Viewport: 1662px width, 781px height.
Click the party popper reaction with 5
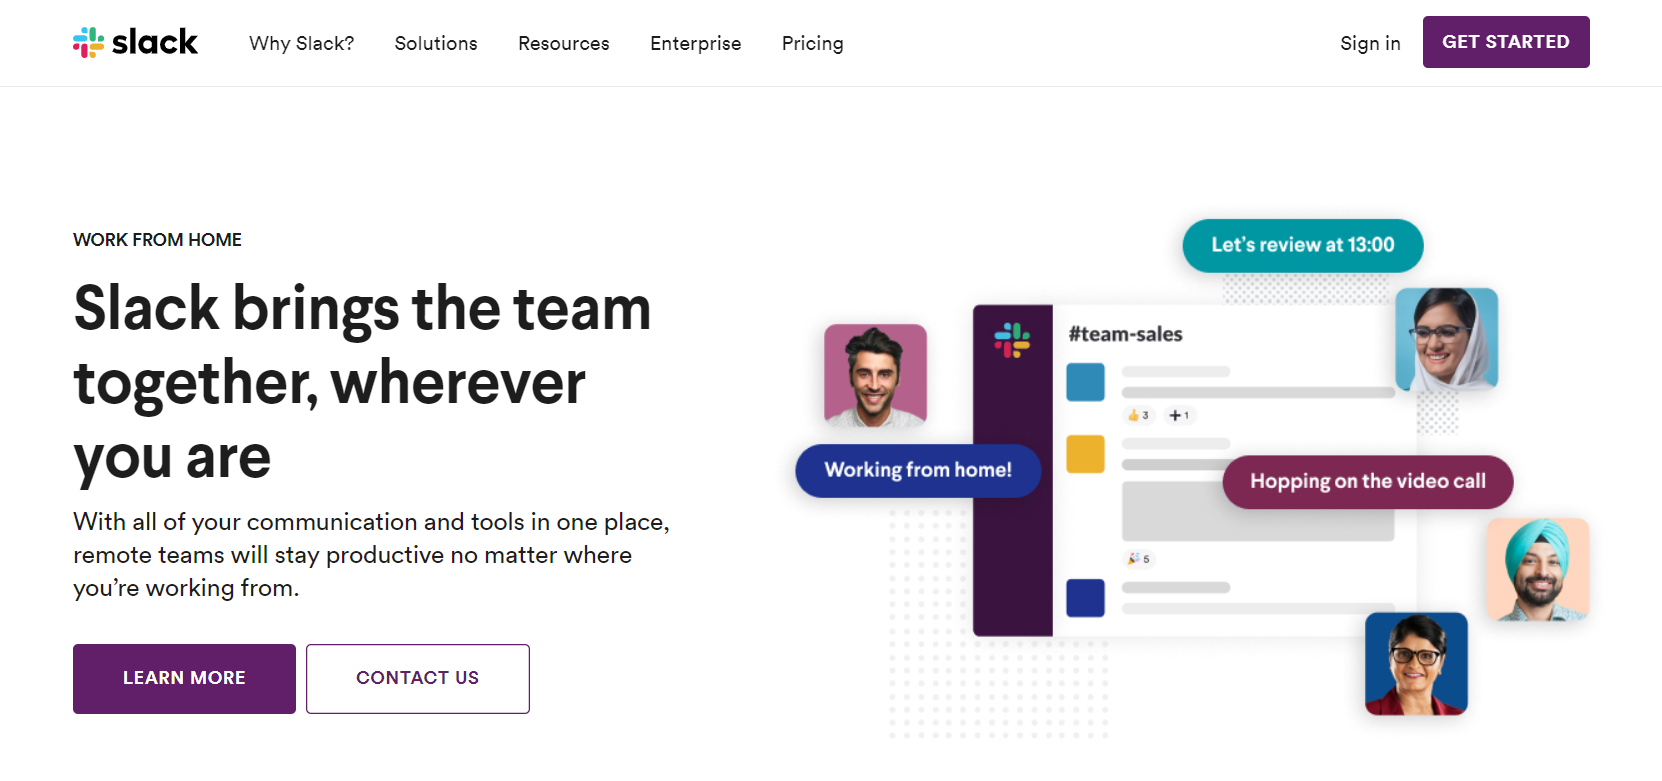(1138, 559)
